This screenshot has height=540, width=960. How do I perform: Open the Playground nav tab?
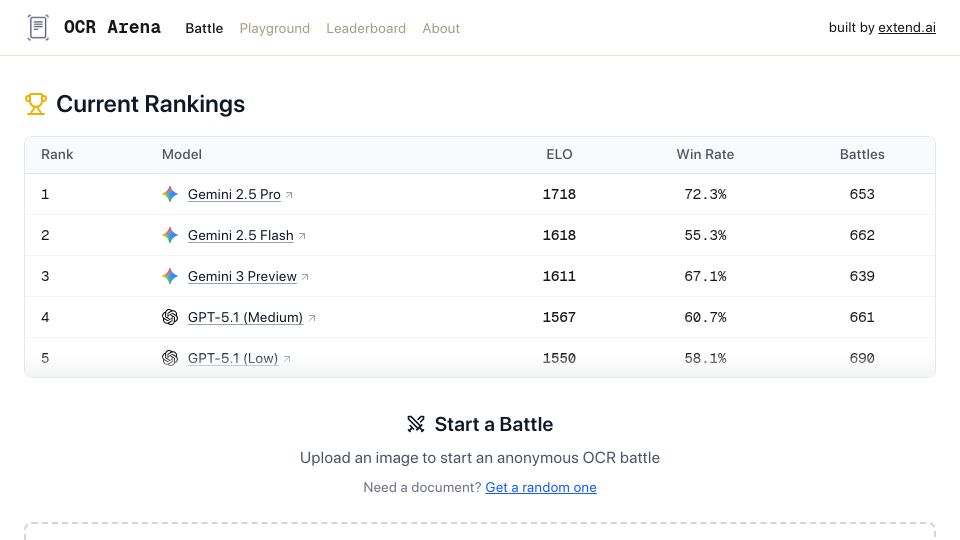point(274,28)
